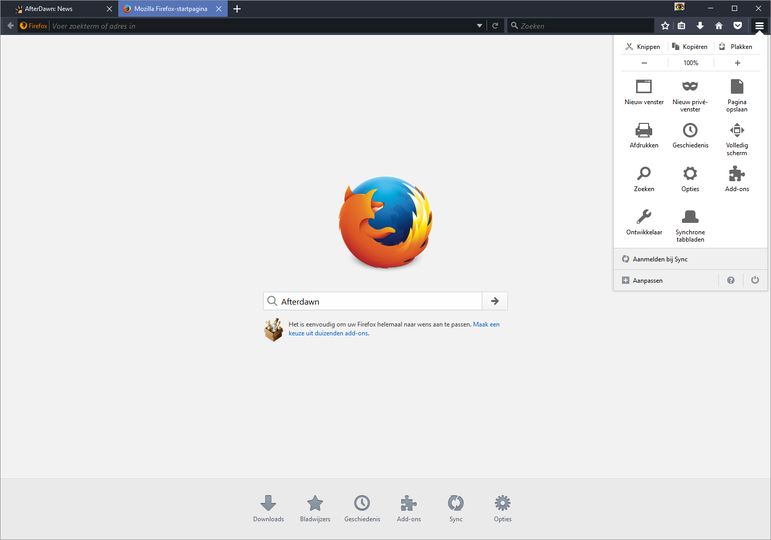
Task: Open Geschiedenis clock in menu panel
Action: coord(690,135)
